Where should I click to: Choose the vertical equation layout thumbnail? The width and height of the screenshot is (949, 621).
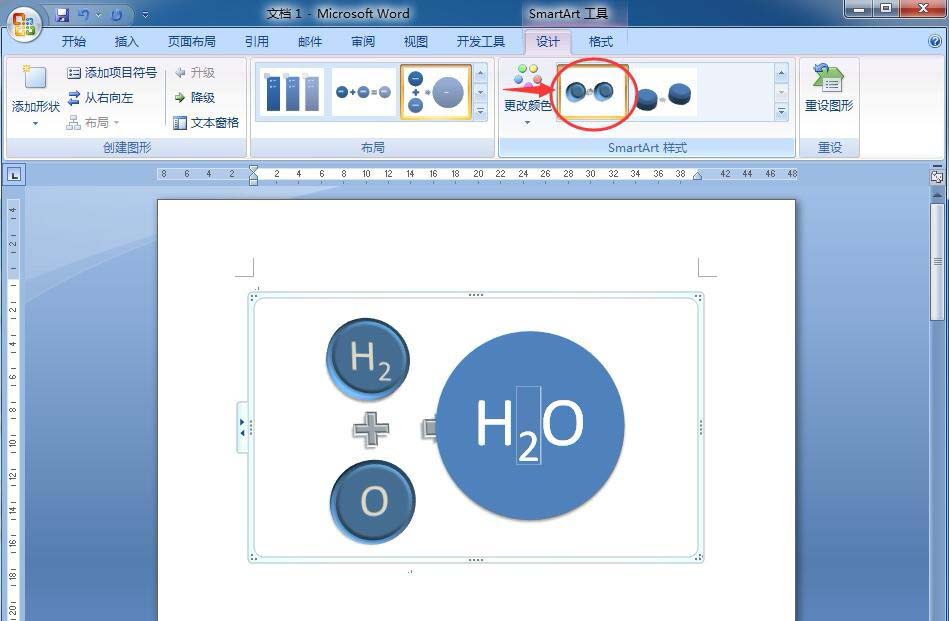pos(436,92)
